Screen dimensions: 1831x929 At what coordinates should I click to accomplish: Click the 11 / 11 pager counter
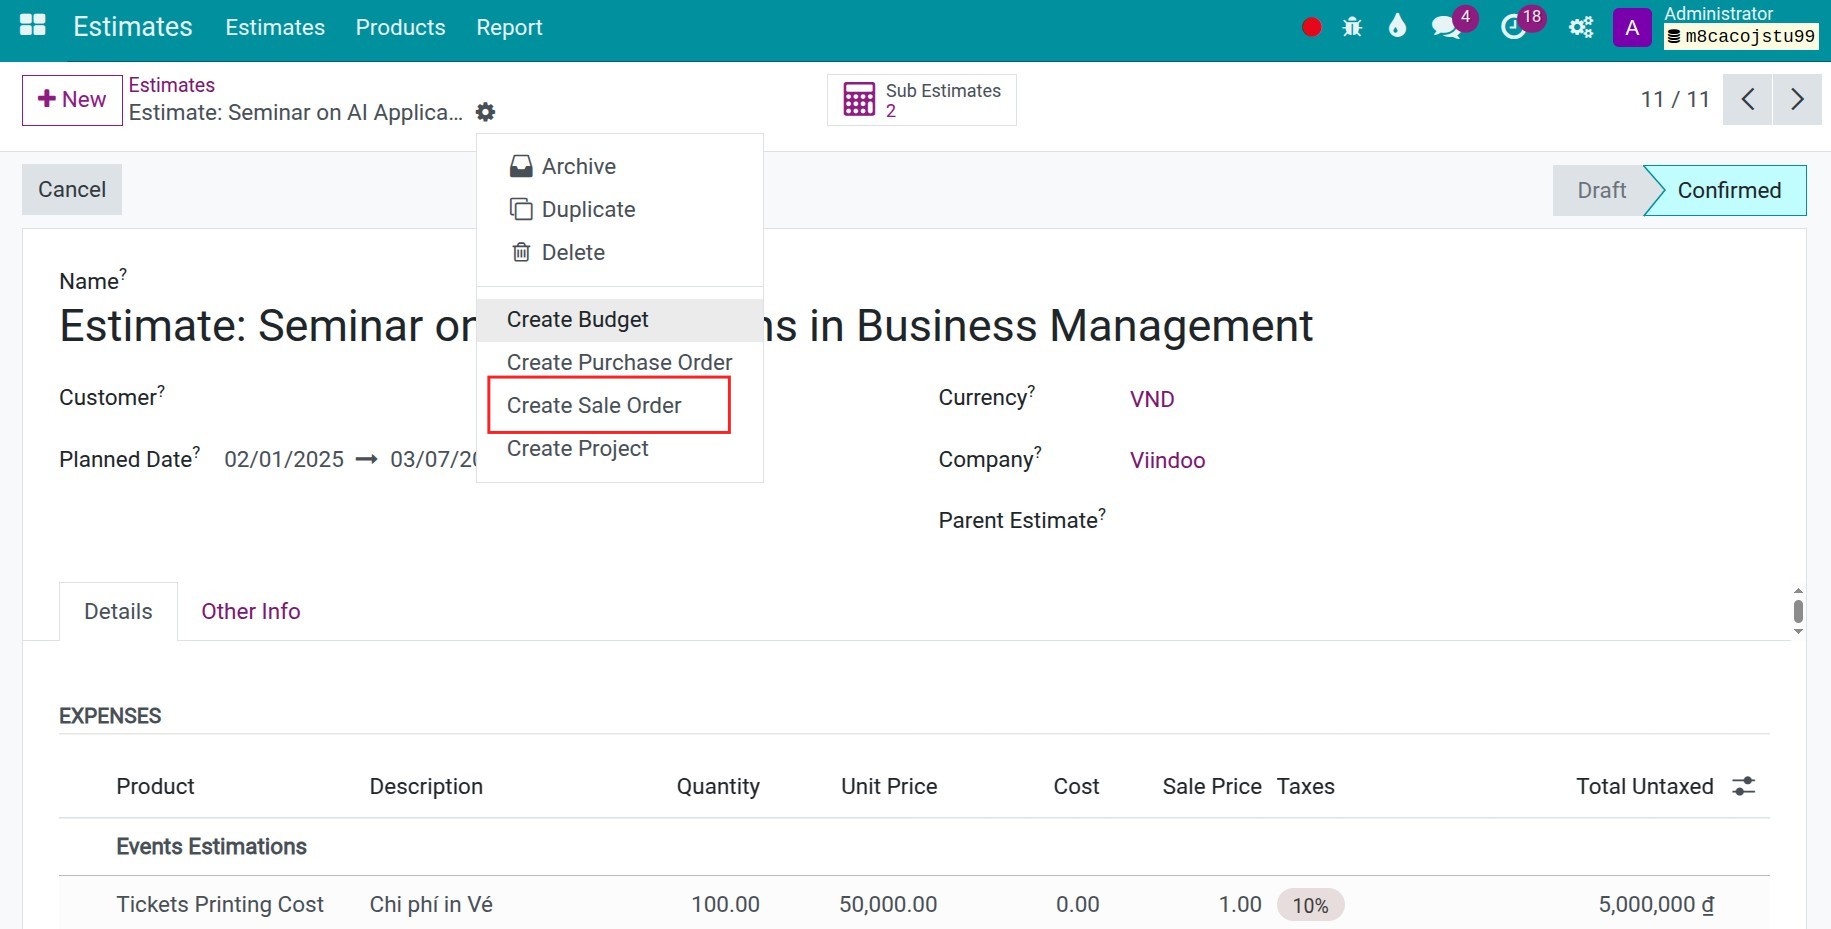[1675, 99]
